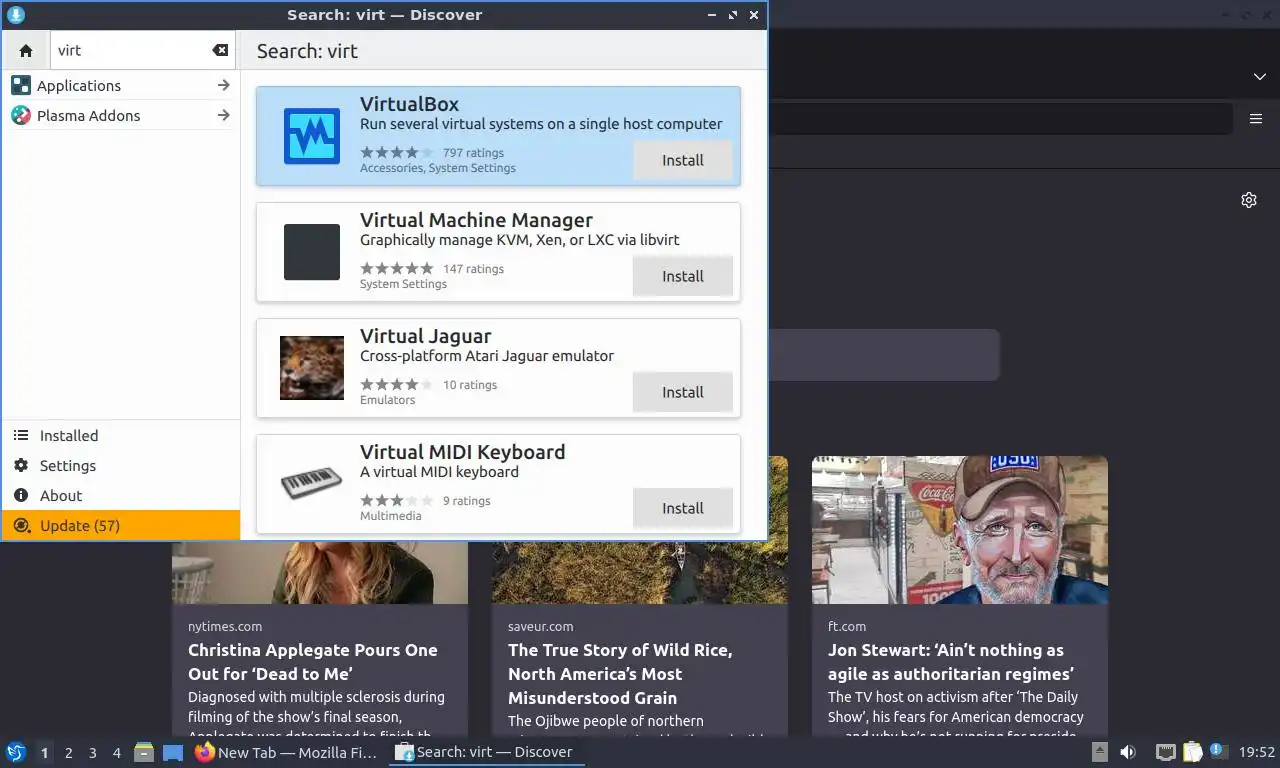
Task: Open the Discover Settings gear
Action: [x=21, y=465]
